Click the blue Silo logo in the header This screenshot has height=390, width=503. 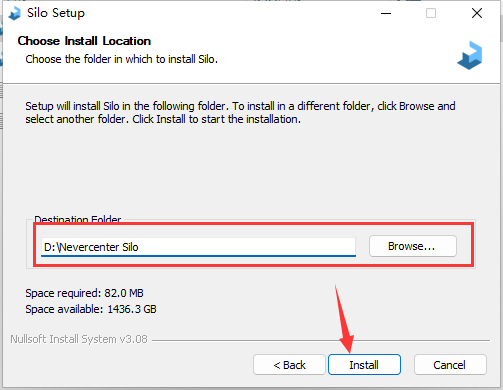[470, 55]
